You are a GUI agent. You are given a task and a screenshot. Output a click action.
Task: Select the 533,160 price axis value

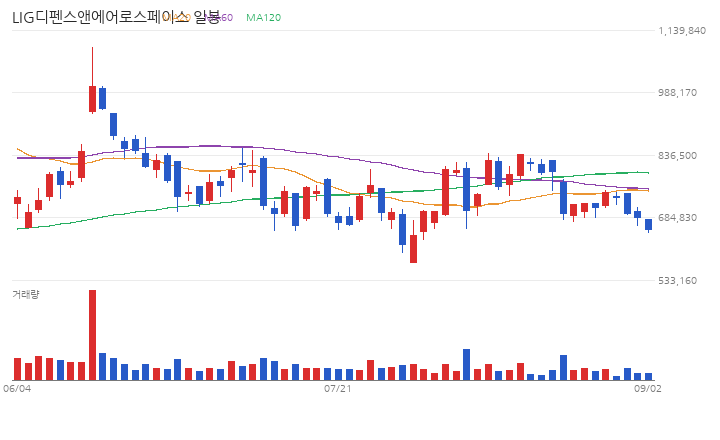click(677, 281)
